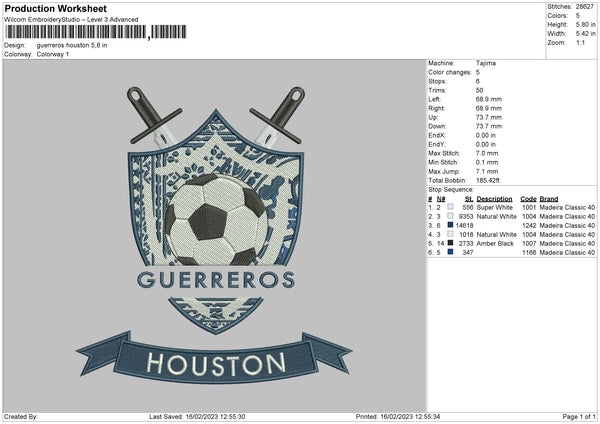Select the 'Amber Black' description cell
Screen dimensions: 600x424
pos(495,243)
